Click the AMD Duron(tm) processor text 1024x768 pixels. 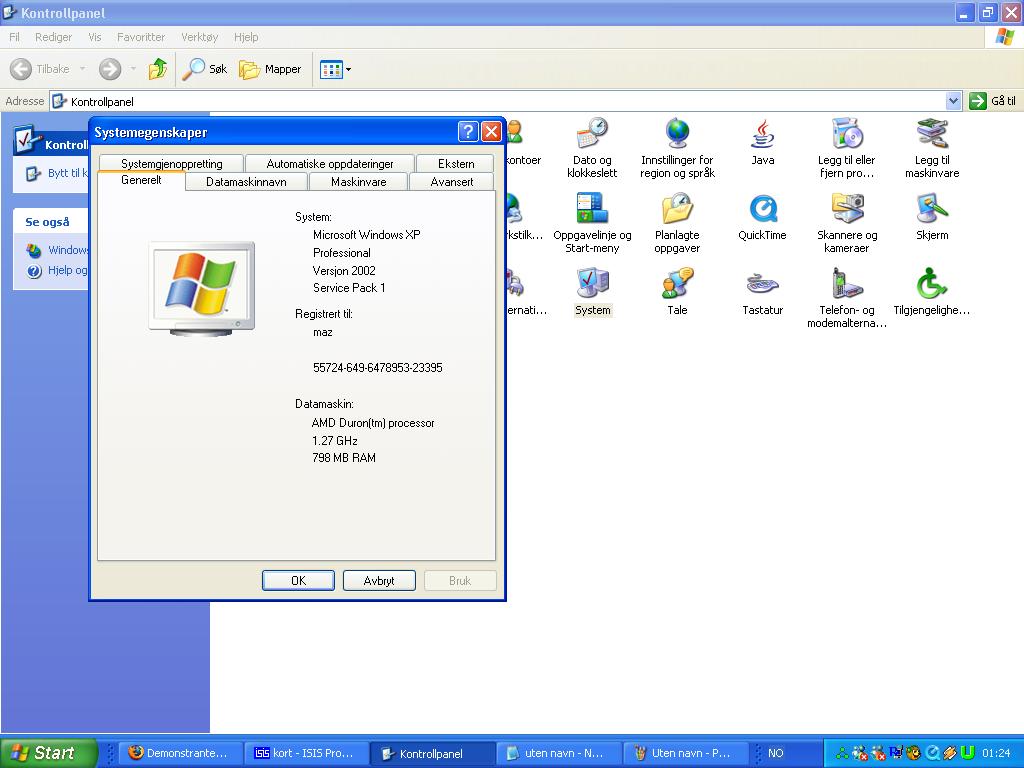(373, 423)
